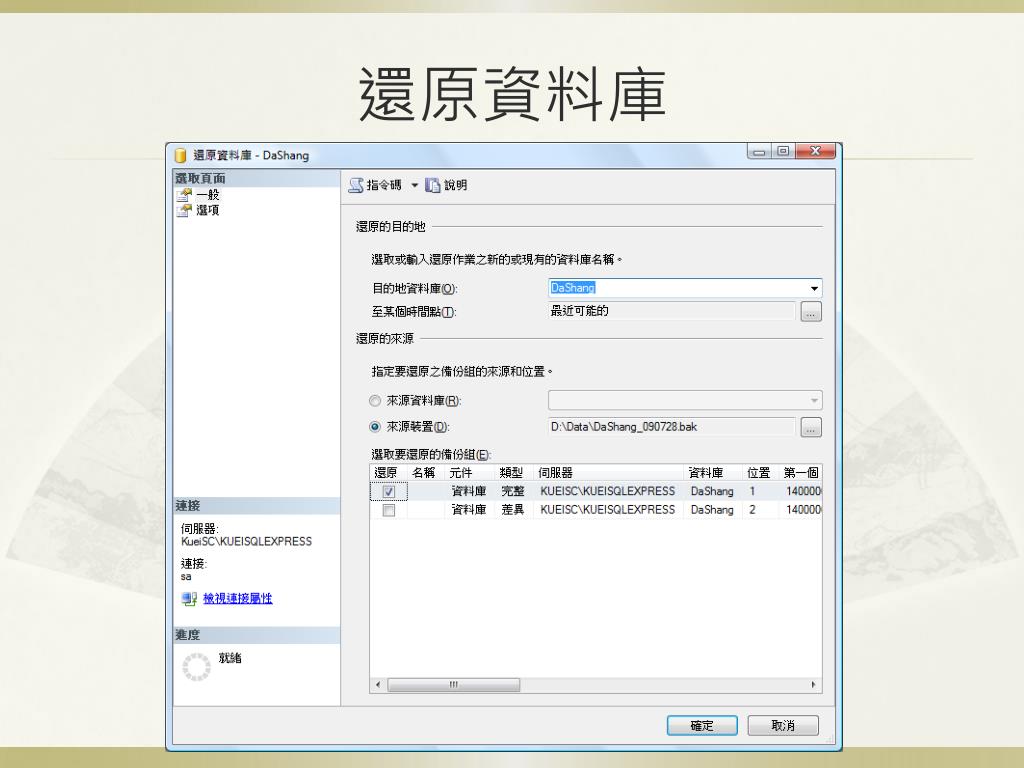Select the 選項 page in left pane
The width and height of the screenshot is (1024, 768).
pyautogui.click(x=208, y=210)
